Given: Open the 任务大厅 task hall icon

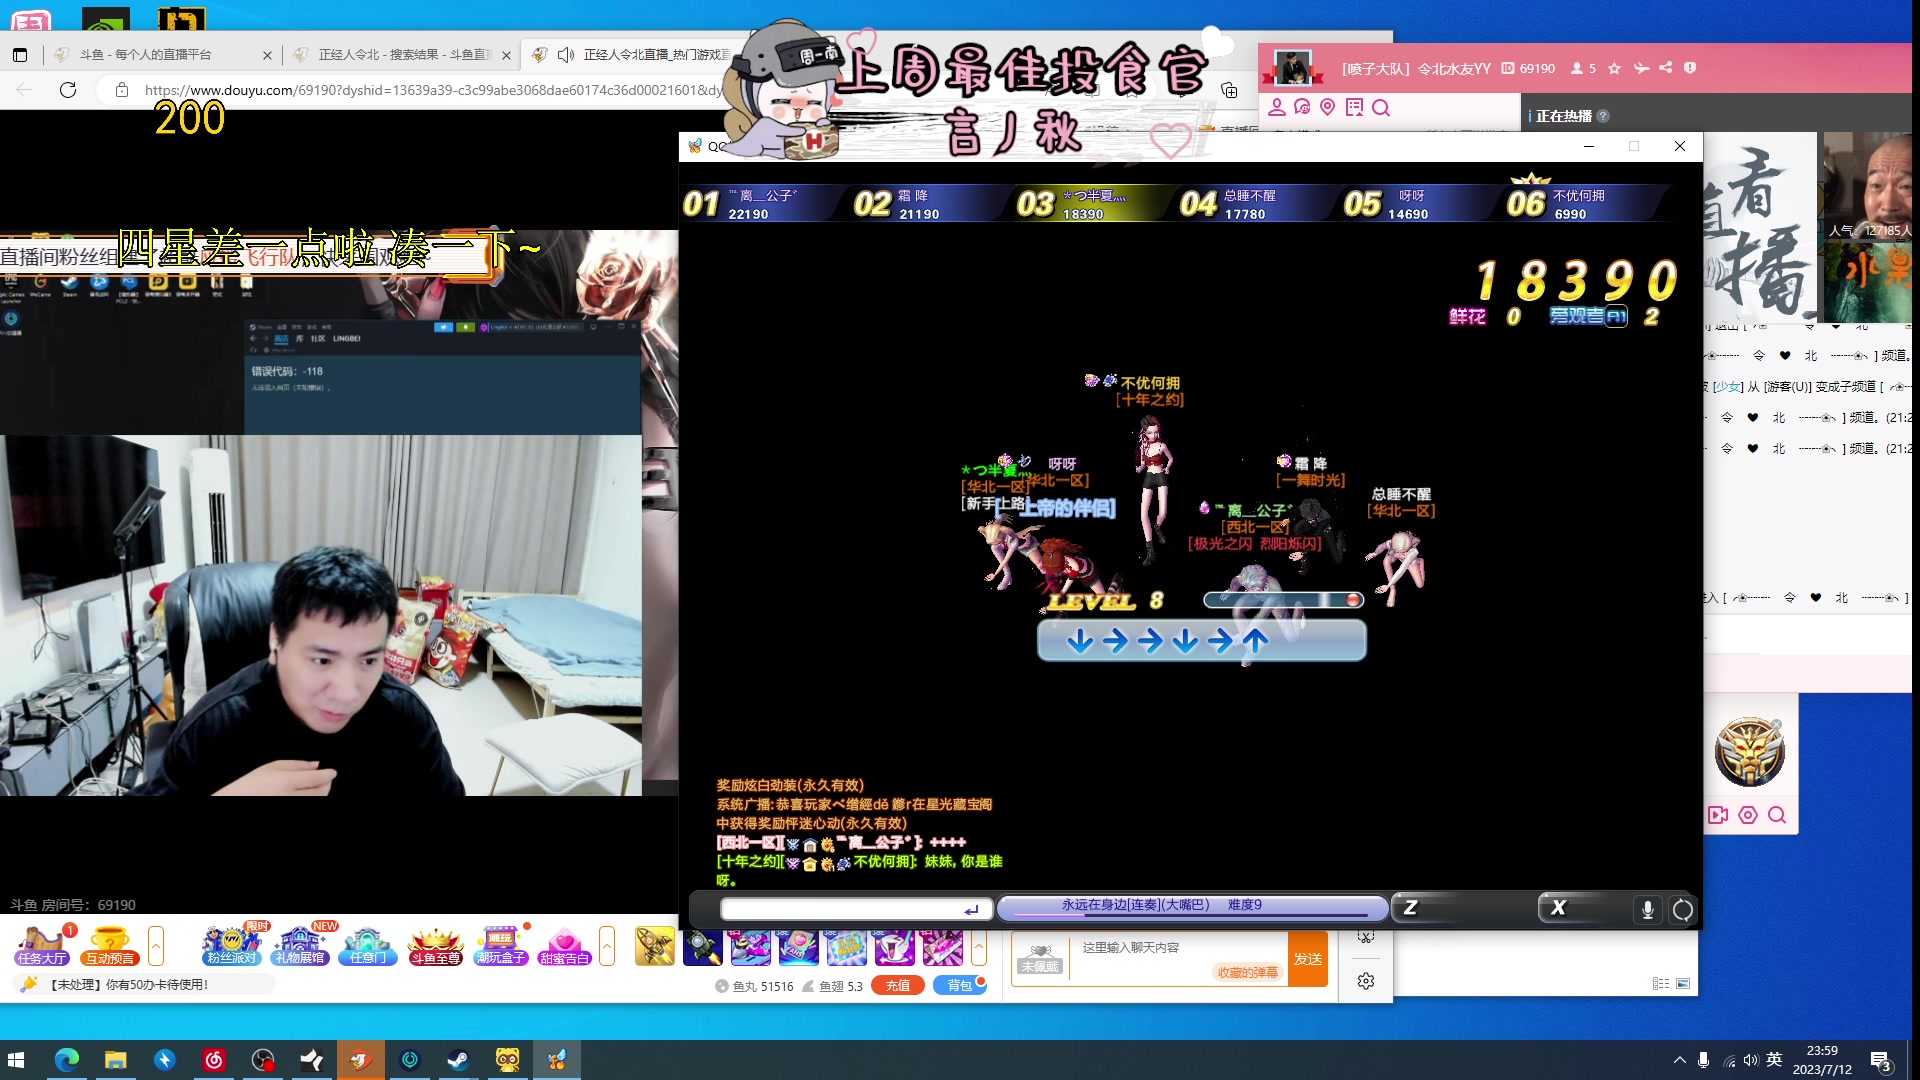Looking at the screenshot, I should [41, 945].
